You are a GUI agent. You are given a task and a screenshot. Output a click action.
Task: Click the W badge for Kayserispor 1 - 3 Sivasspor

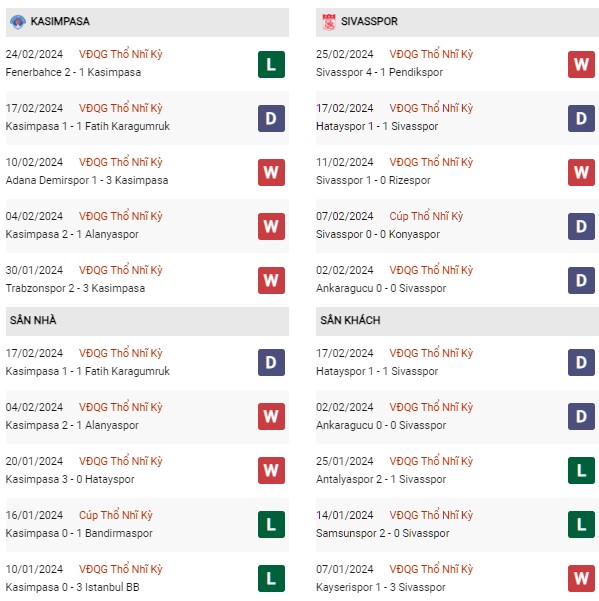[x=581, y=578]
